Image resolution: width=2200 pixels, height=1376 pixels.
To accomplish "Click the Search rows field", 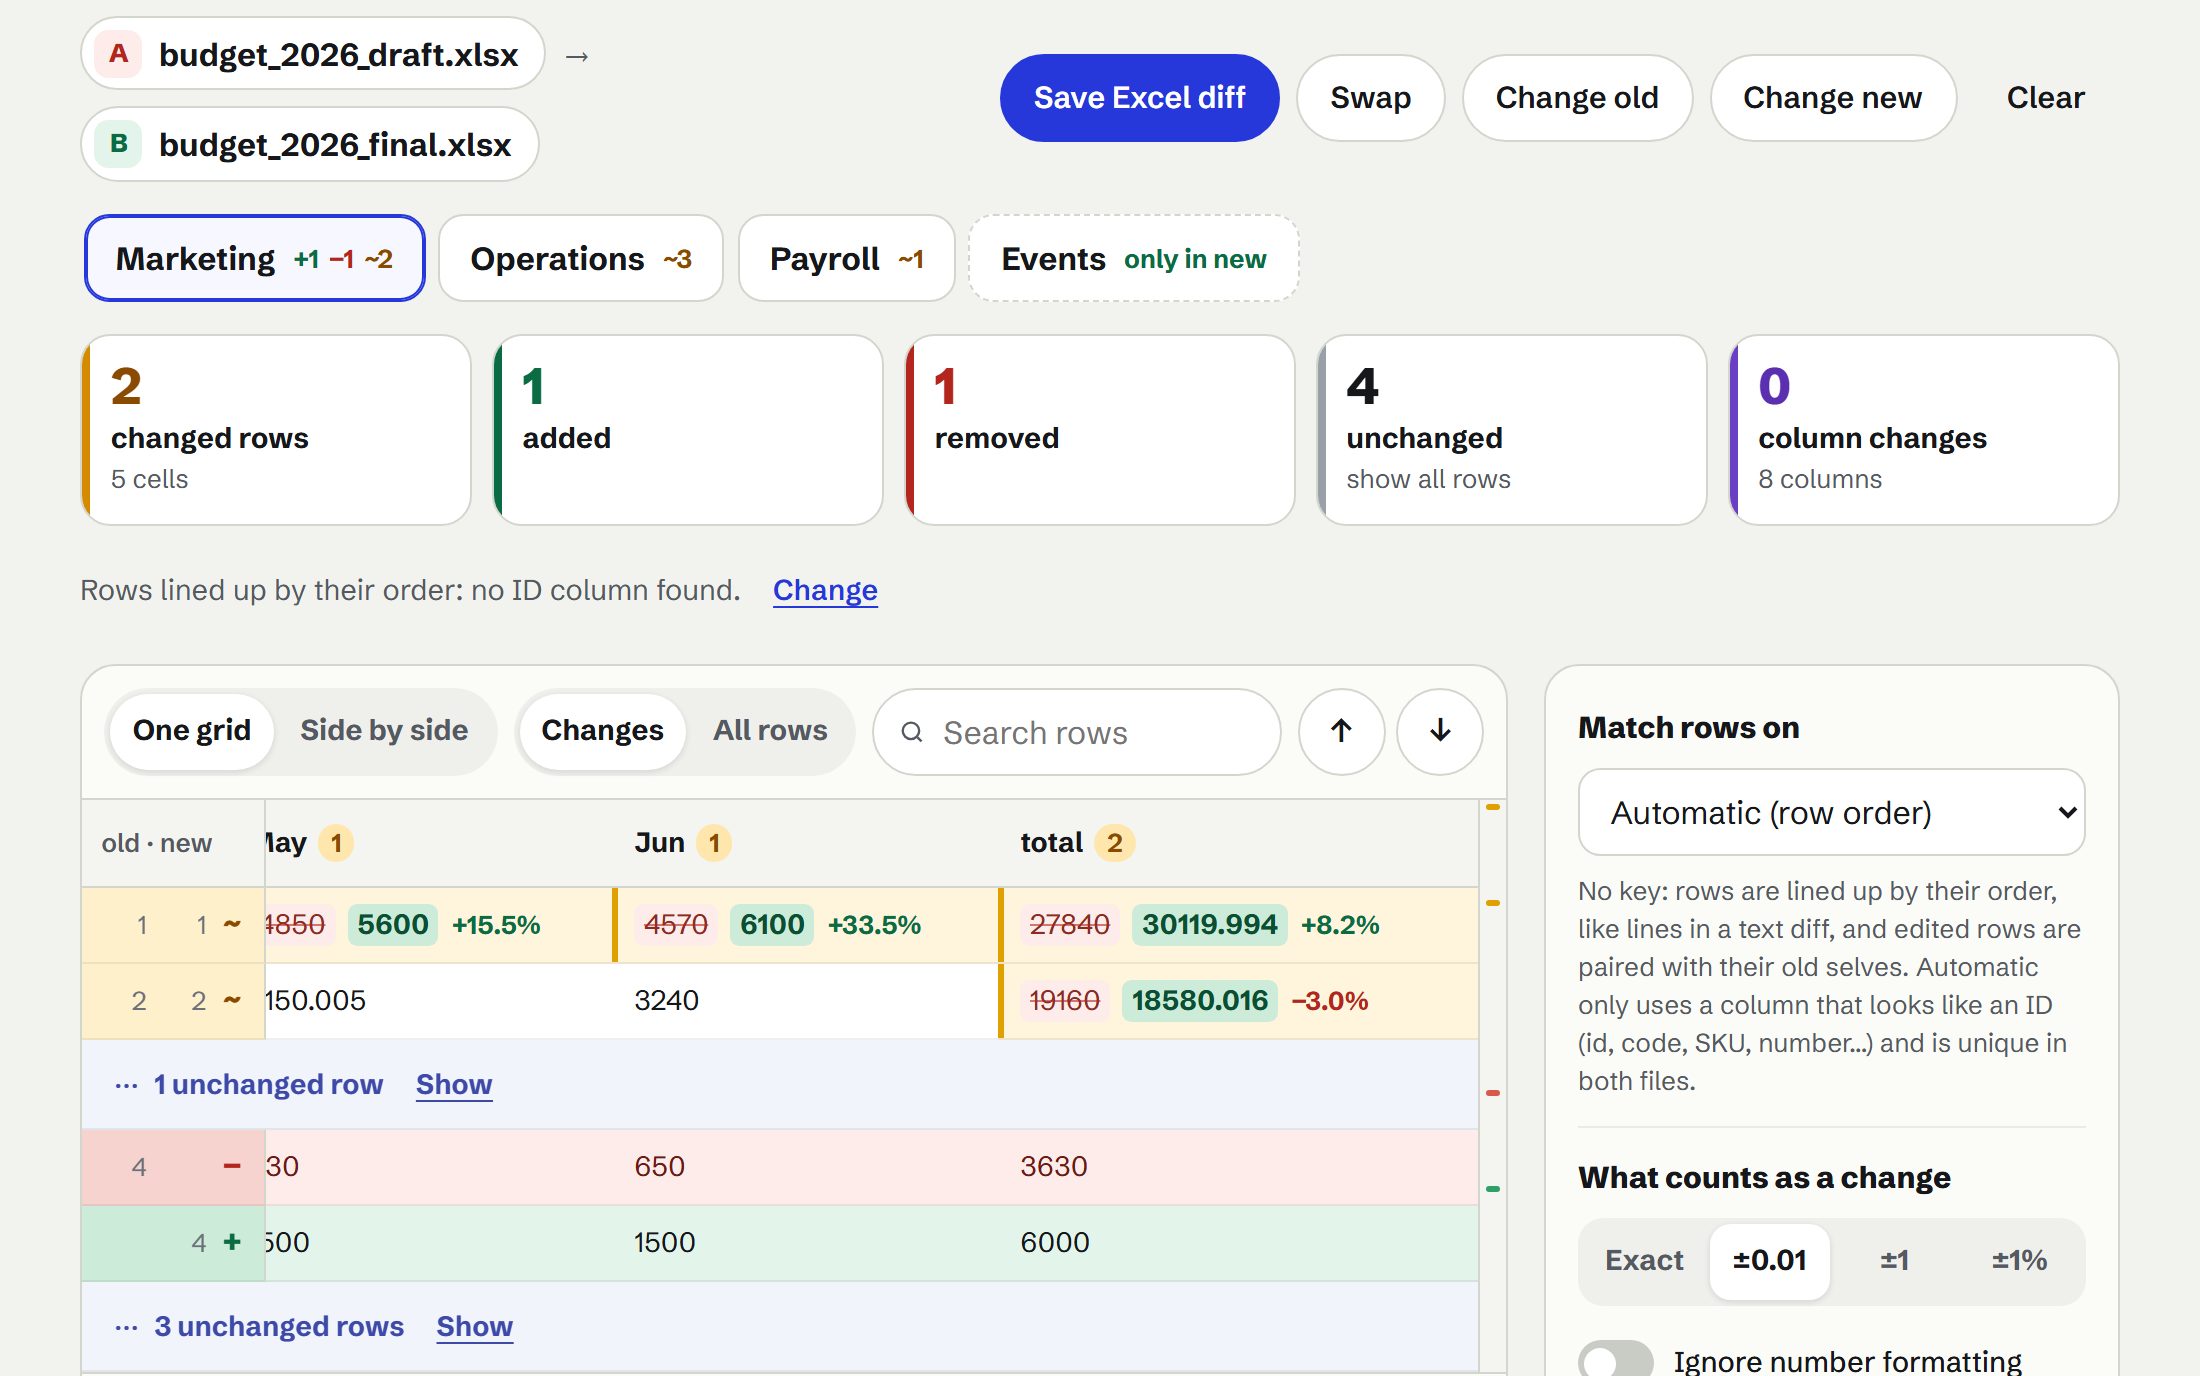I will [1077, 732].
